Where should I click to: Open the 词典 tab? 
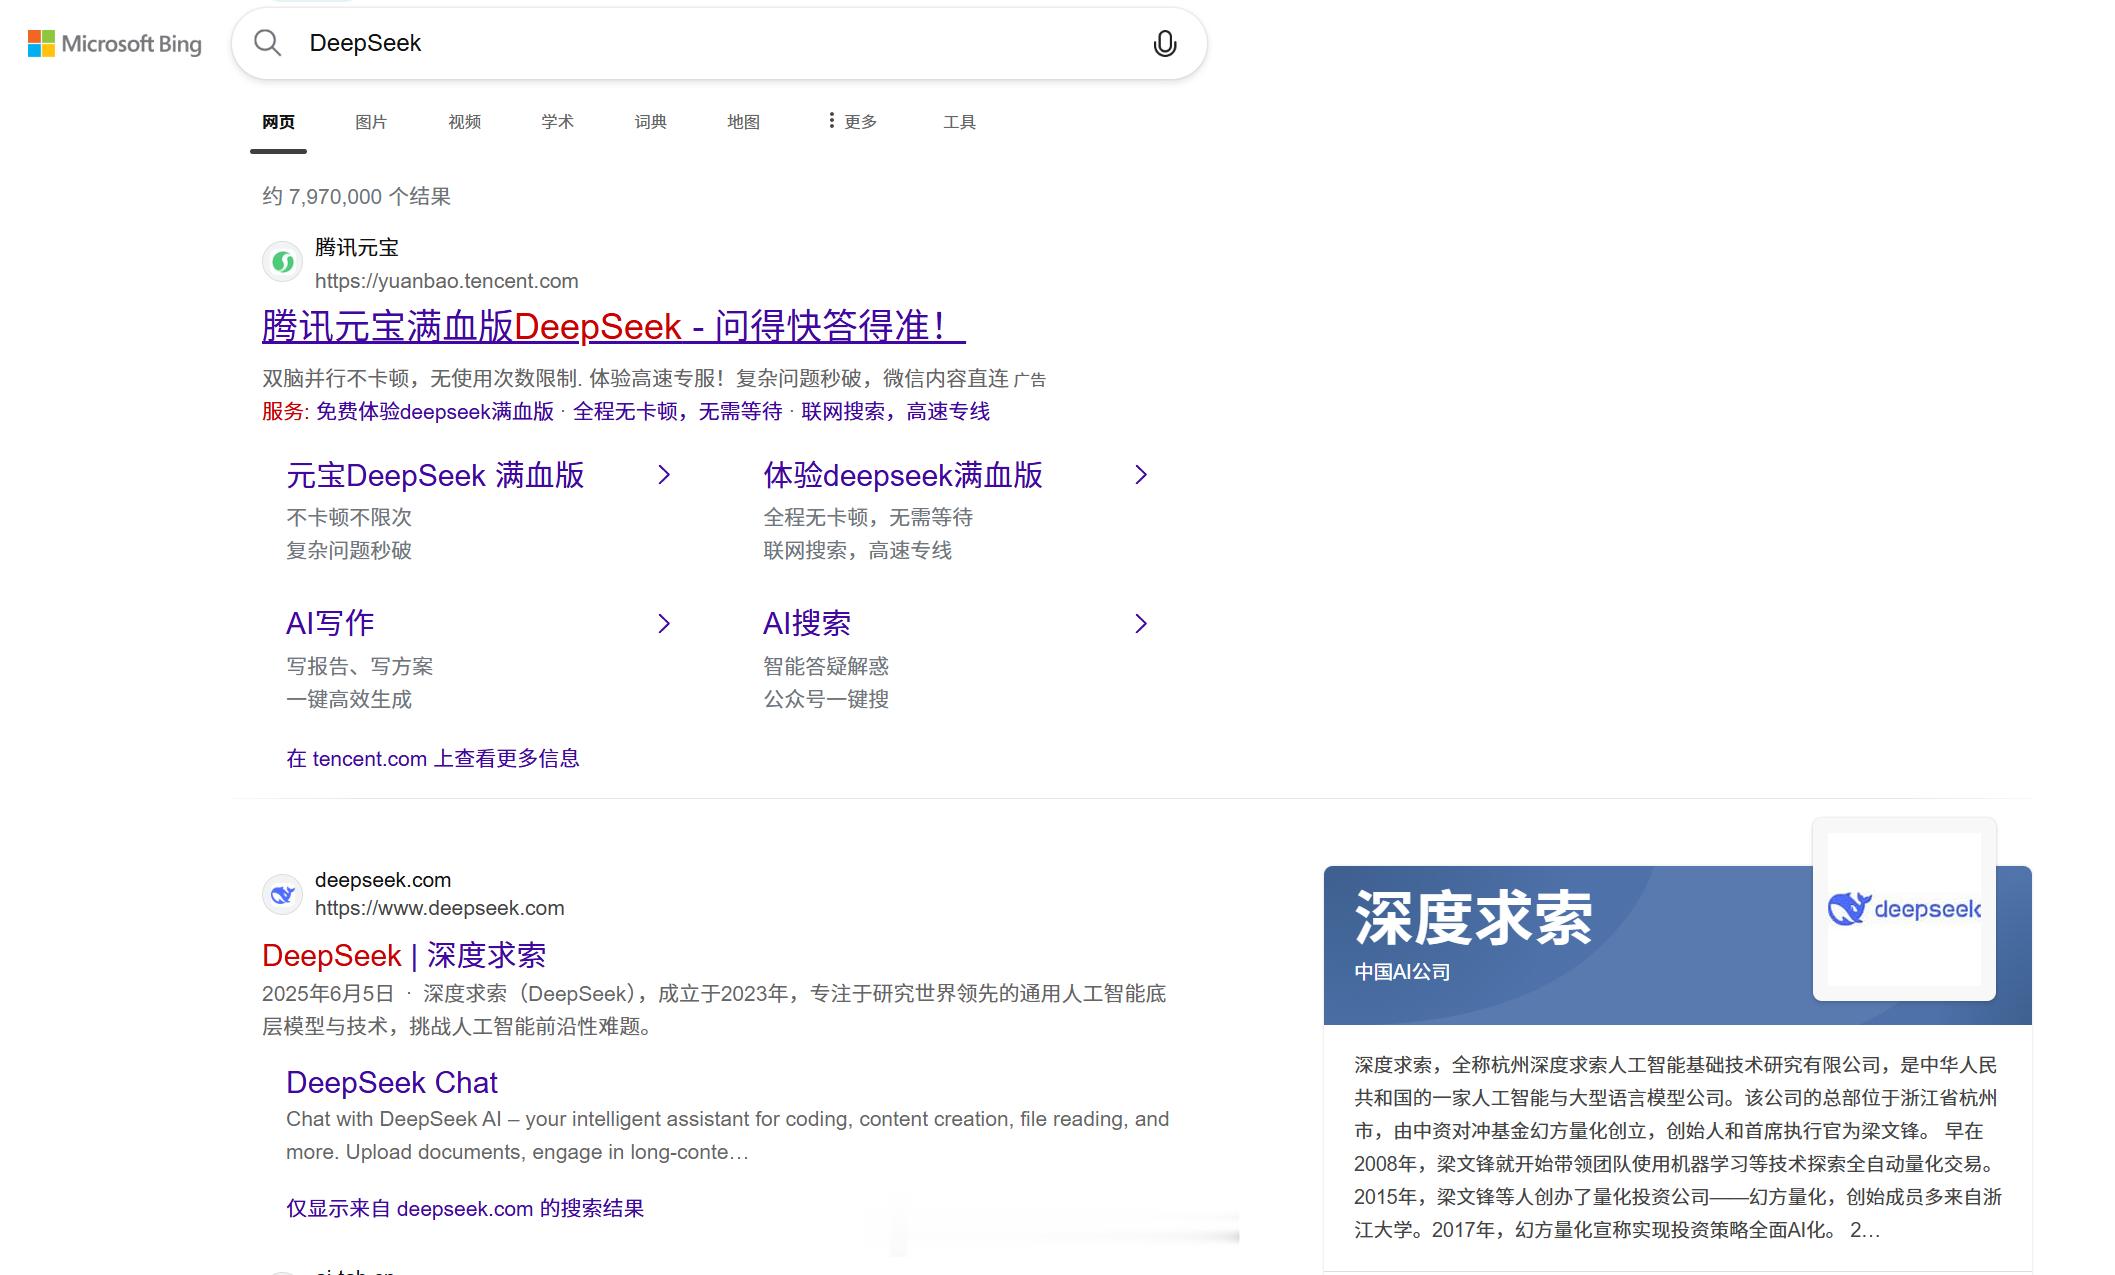point(651,122)
